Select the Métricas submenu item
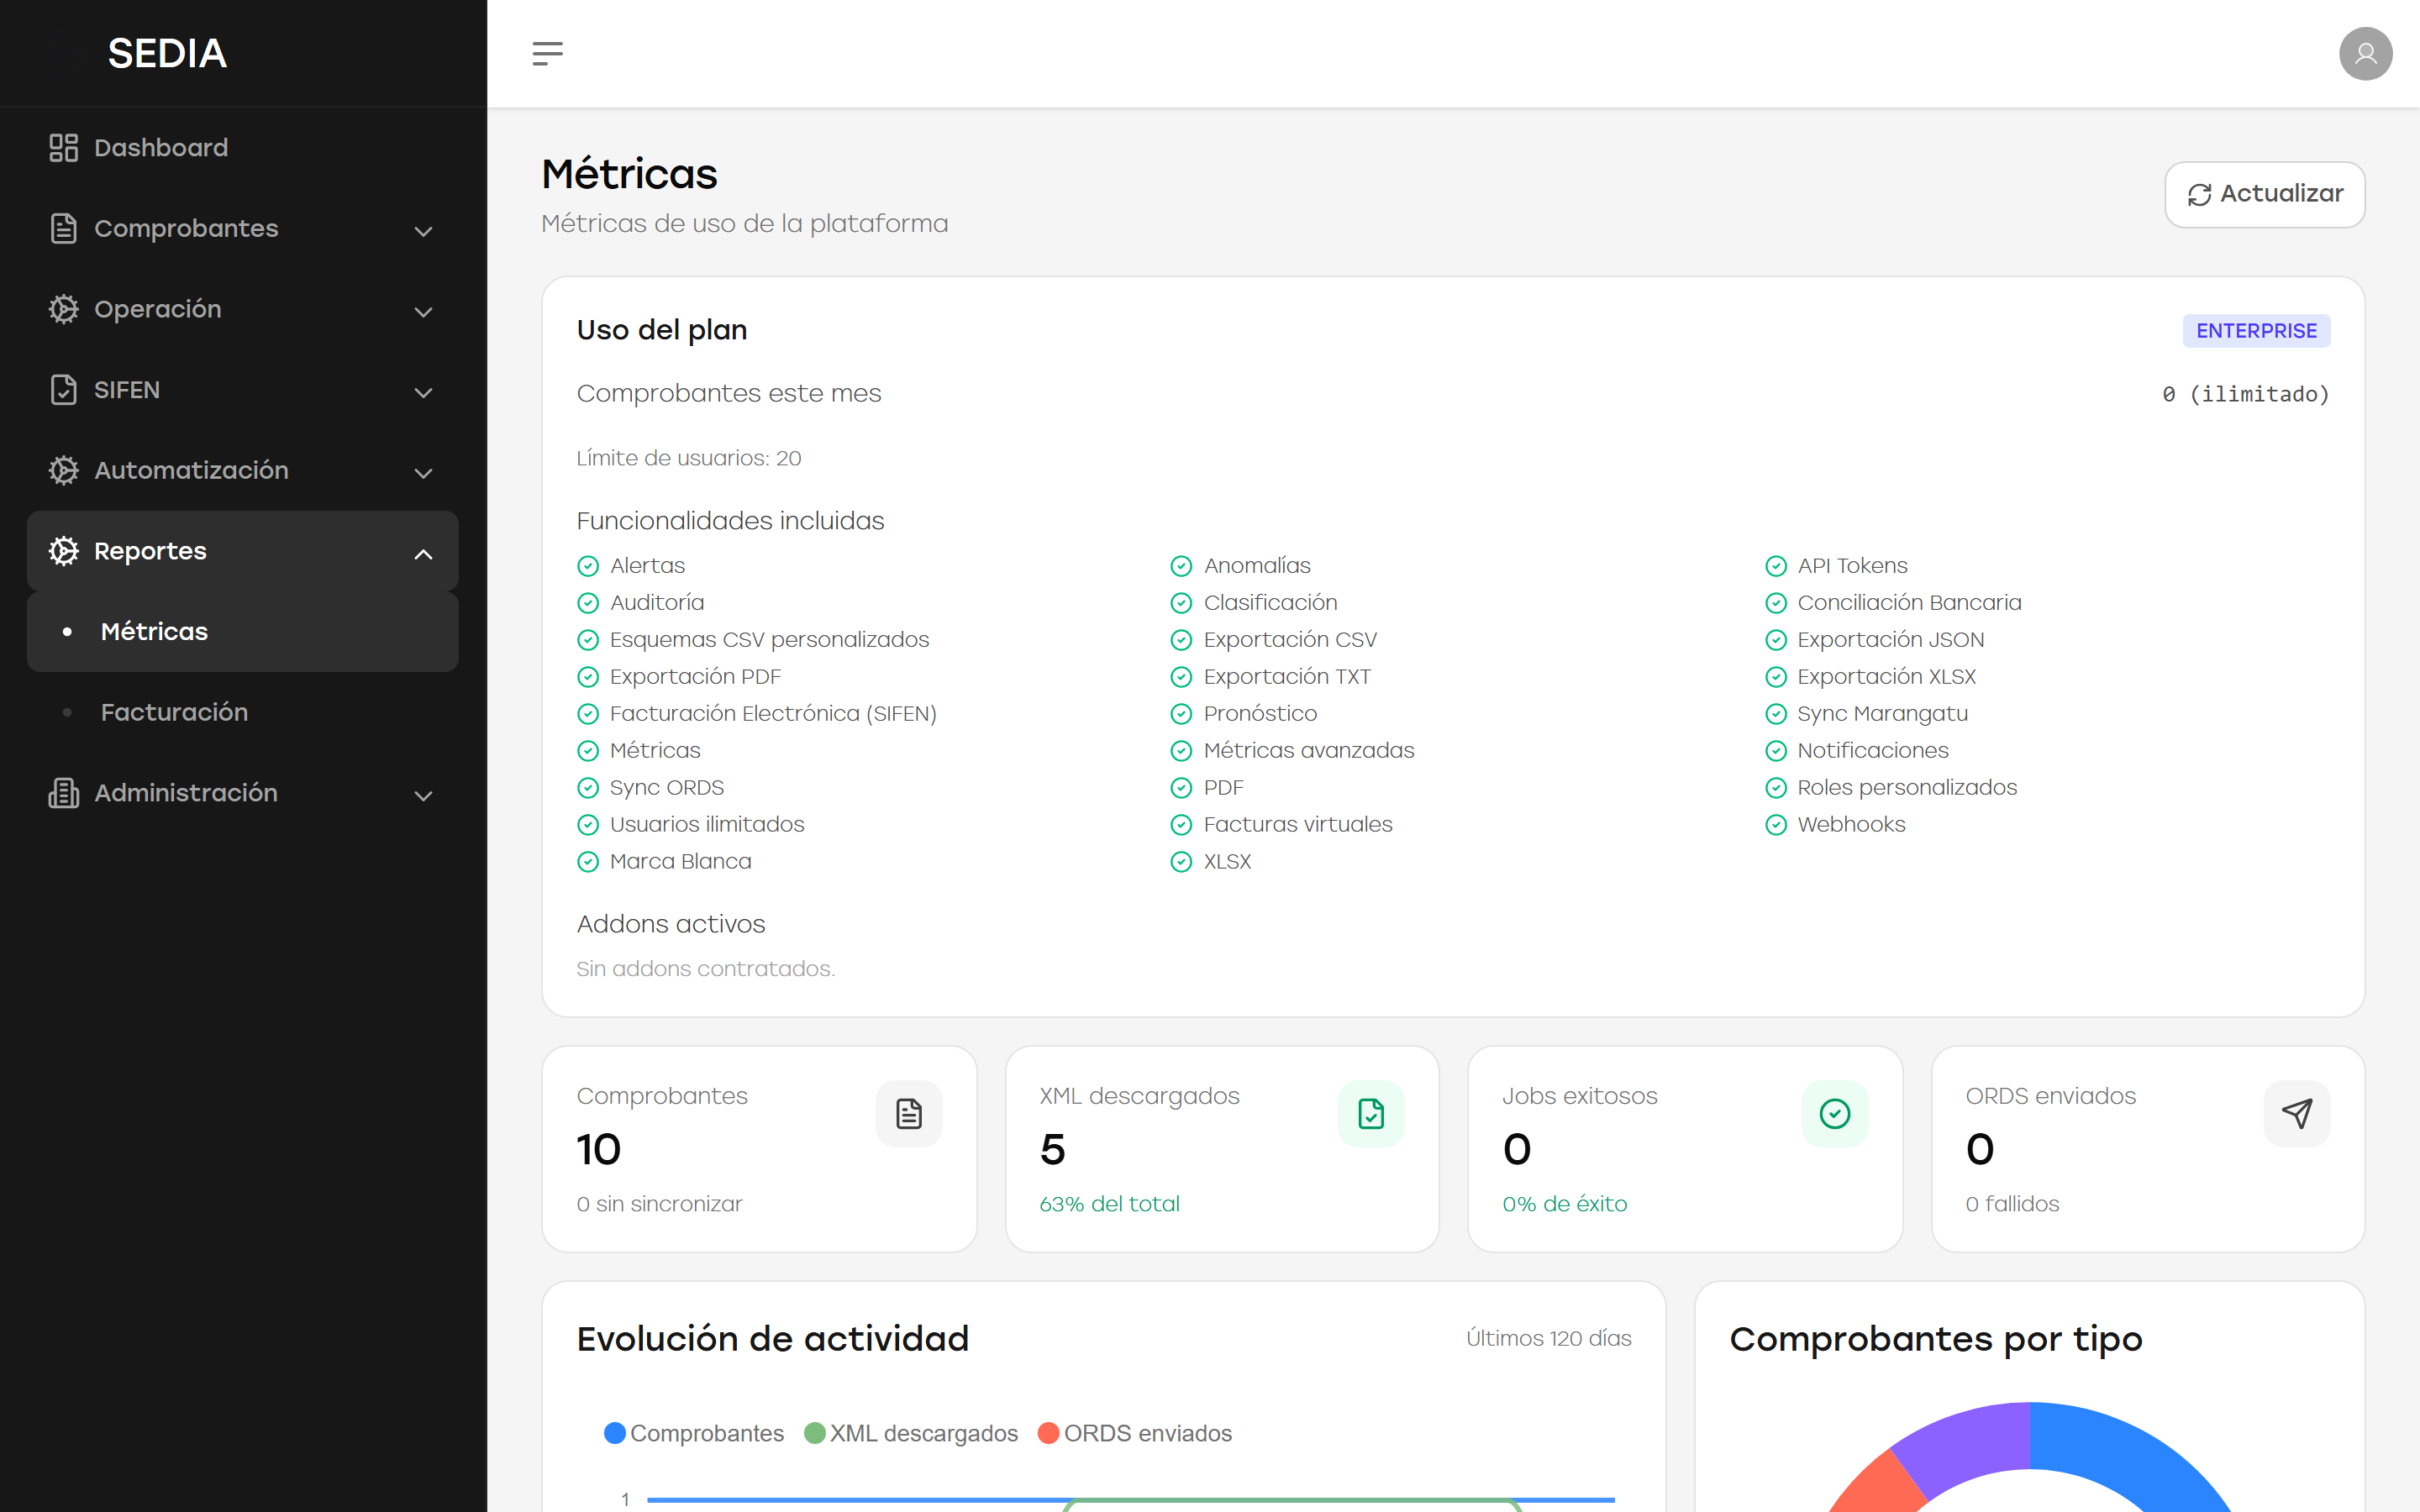This screenshot has width=2420, height=1512. 242,632
